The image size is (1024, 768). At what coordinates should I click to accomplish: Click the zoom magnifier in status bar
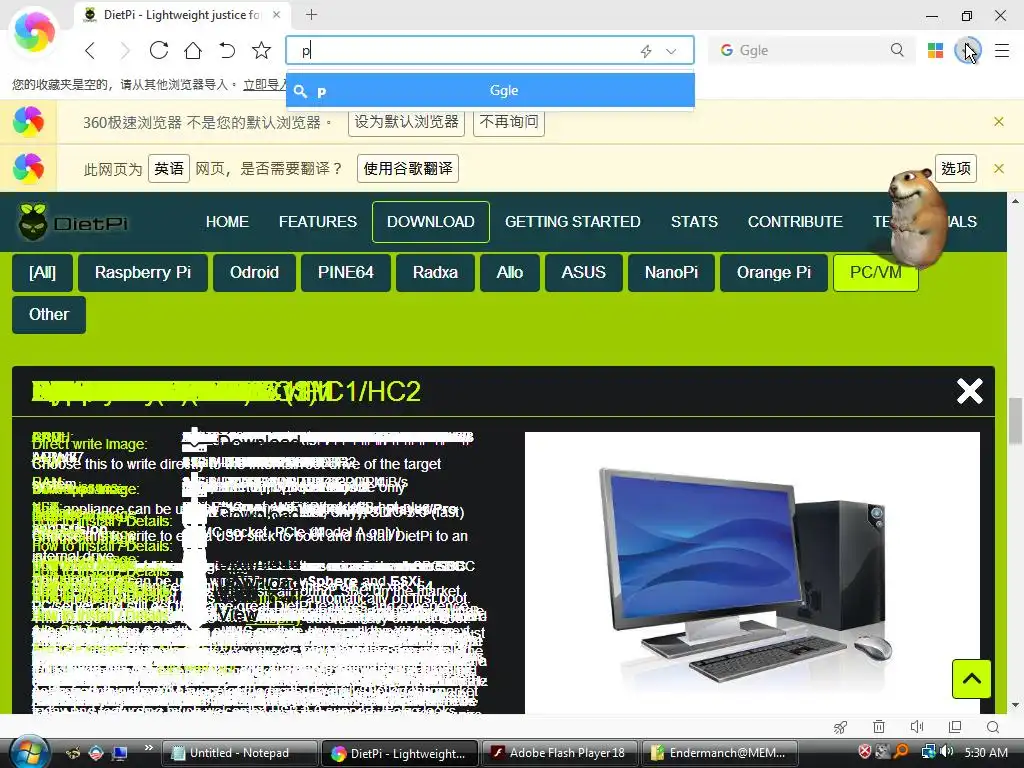point(993,727)
